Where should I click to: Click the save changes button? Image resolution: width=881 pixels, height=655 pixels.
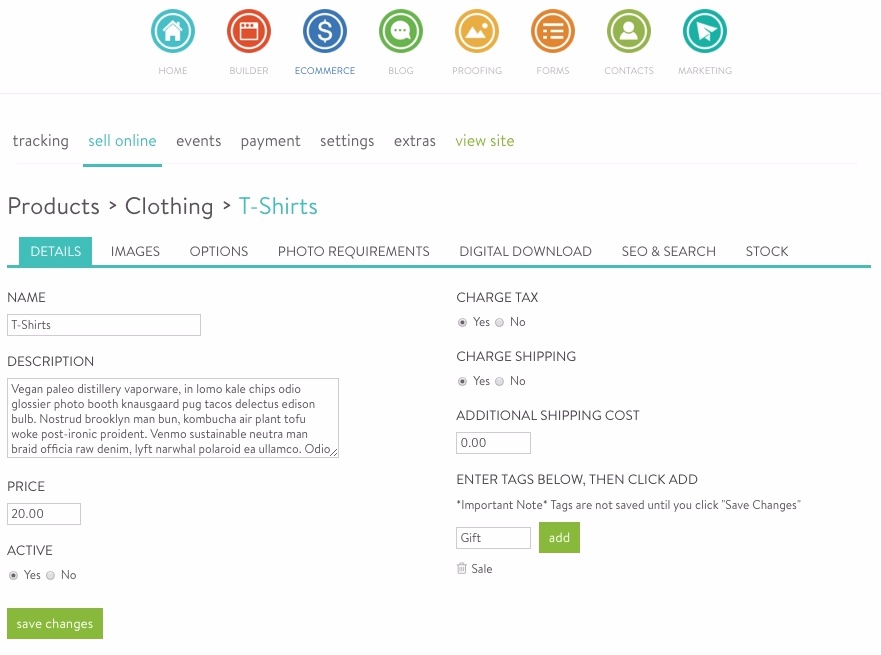coord(54,623)
